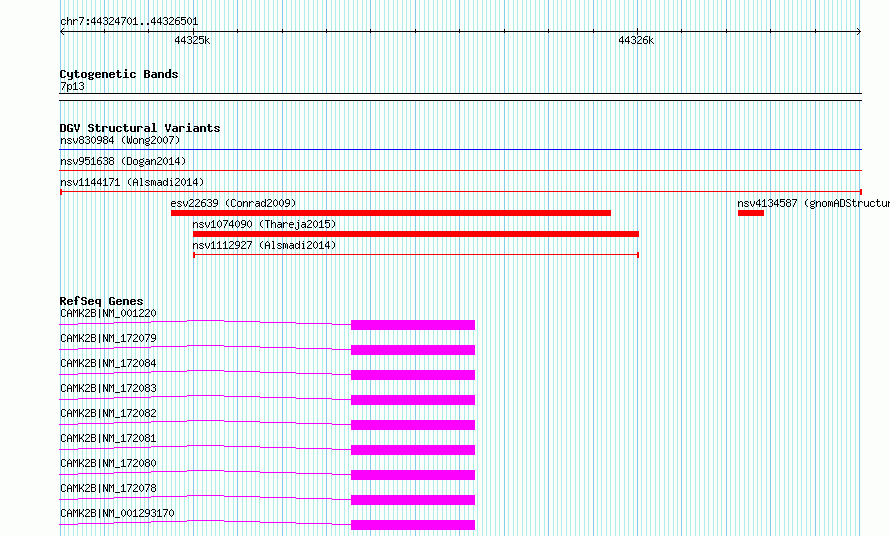Click the 44326k ruler tick label

pos(636,40)
